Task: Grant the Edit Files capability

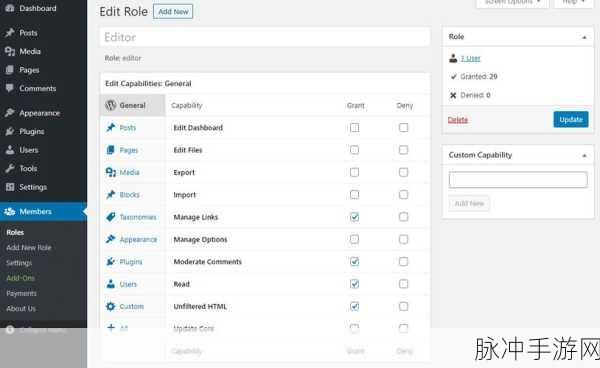Action: [355, 150]
